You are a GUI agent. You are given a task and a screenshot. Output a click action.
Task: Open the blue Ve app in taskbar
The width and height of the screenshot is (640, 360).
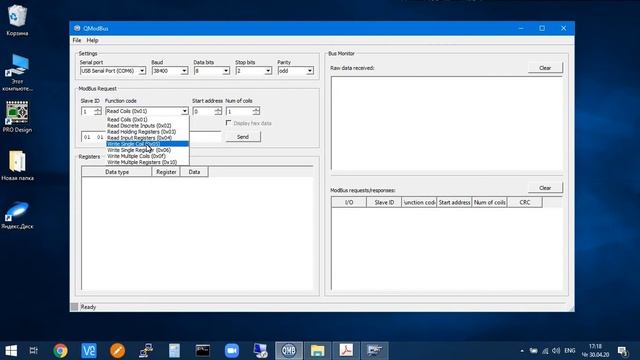89,351
